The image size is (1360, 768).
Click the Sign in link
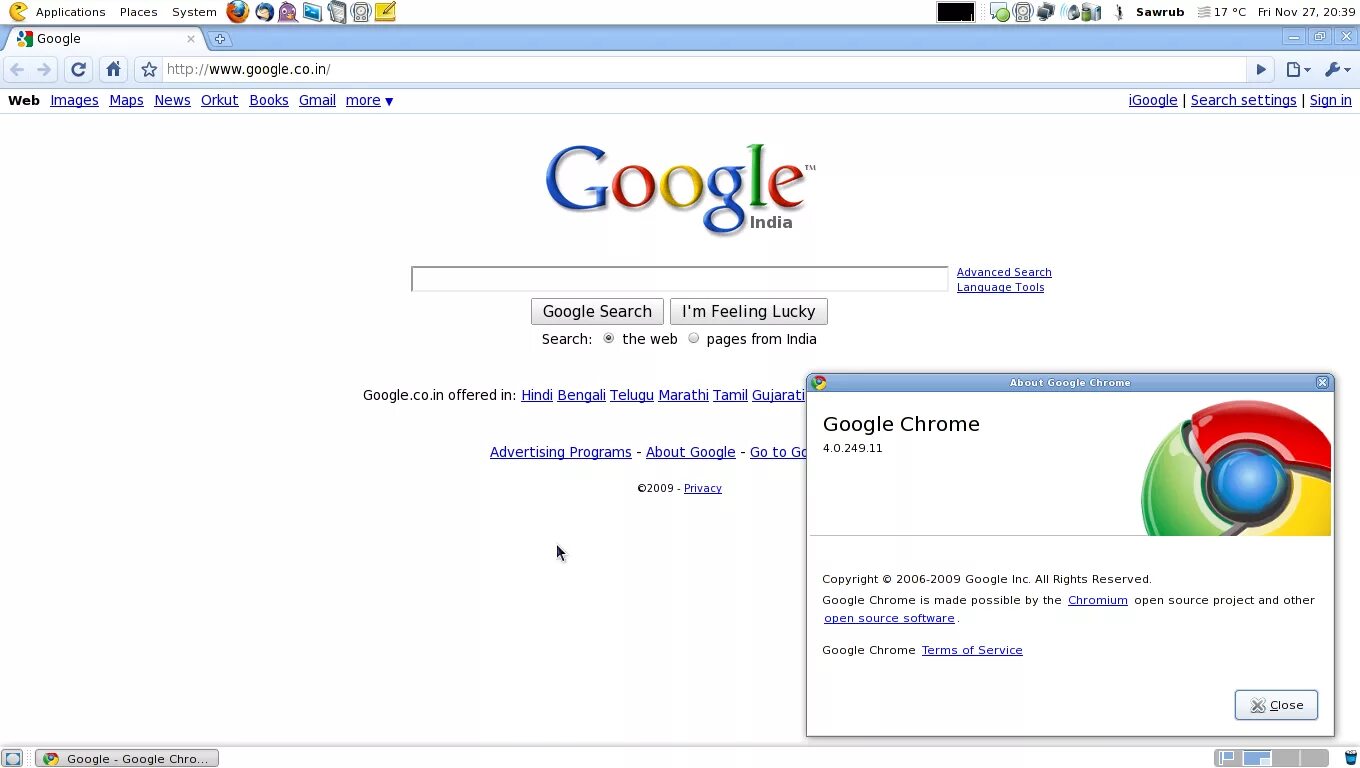[1330, 100]
